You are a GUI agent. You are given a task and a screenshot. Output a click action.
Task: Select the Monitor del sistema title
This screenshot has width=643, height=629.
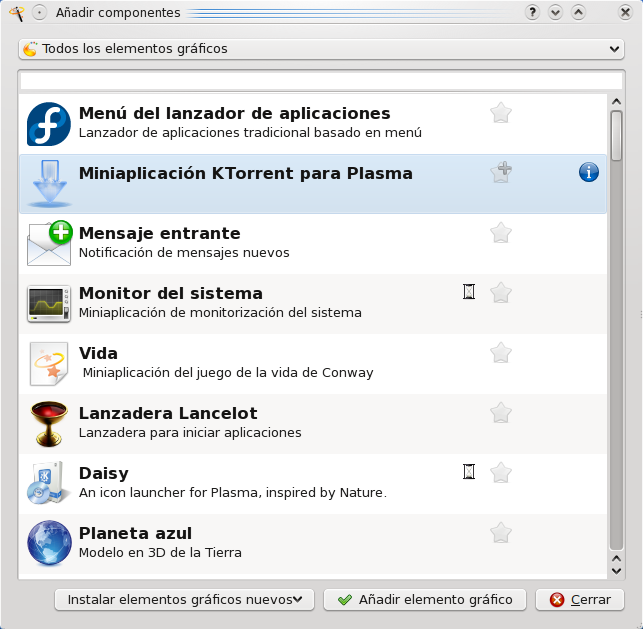171,293
